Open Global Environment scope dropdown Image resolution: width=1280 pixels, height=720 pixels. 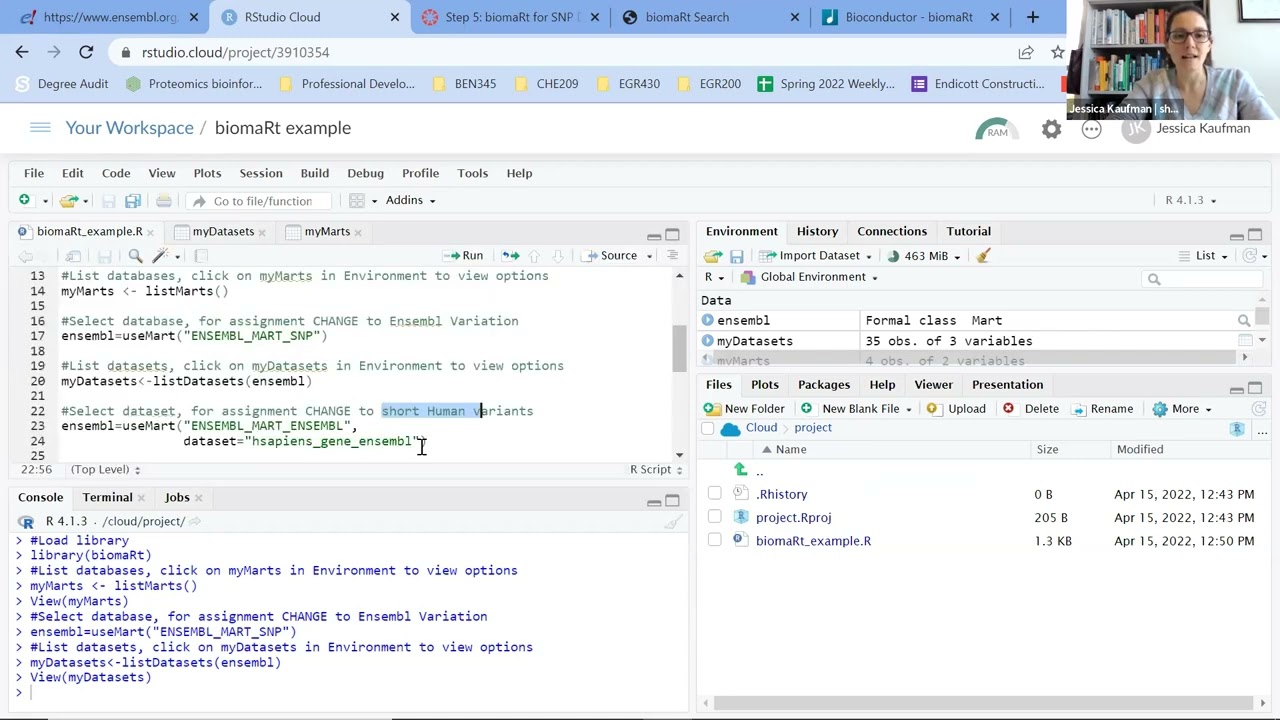coord(809,277)
